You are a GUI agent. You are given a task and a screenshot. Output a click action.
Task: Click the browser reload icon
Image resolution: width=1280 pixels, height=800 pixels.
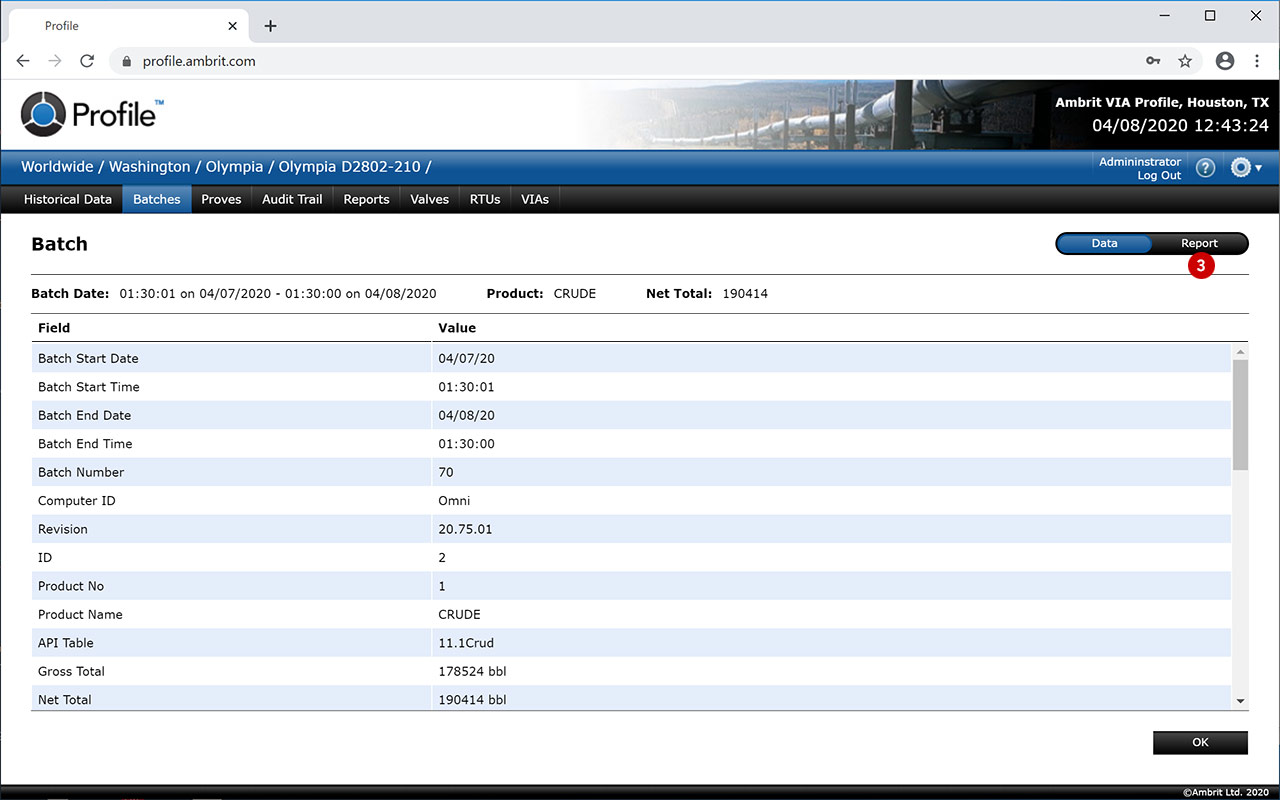click(x=87, y=61)
